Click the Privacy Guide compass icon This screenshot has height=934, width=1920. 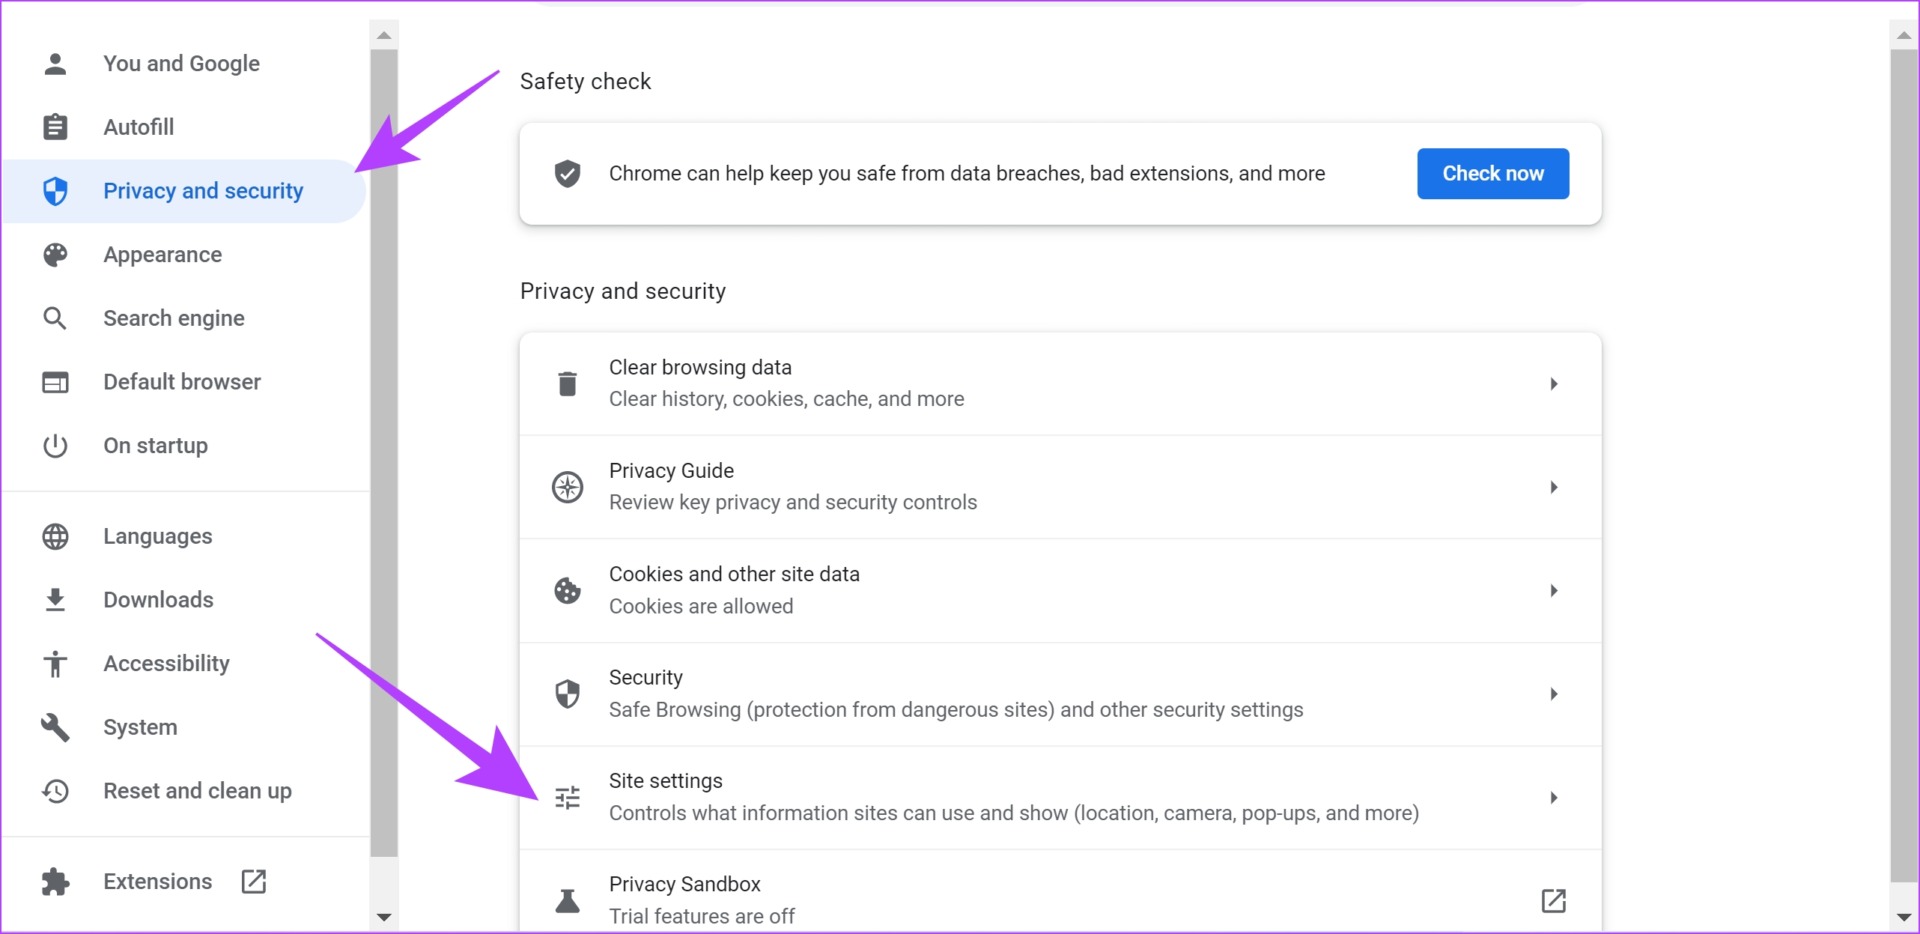[567, 487]
